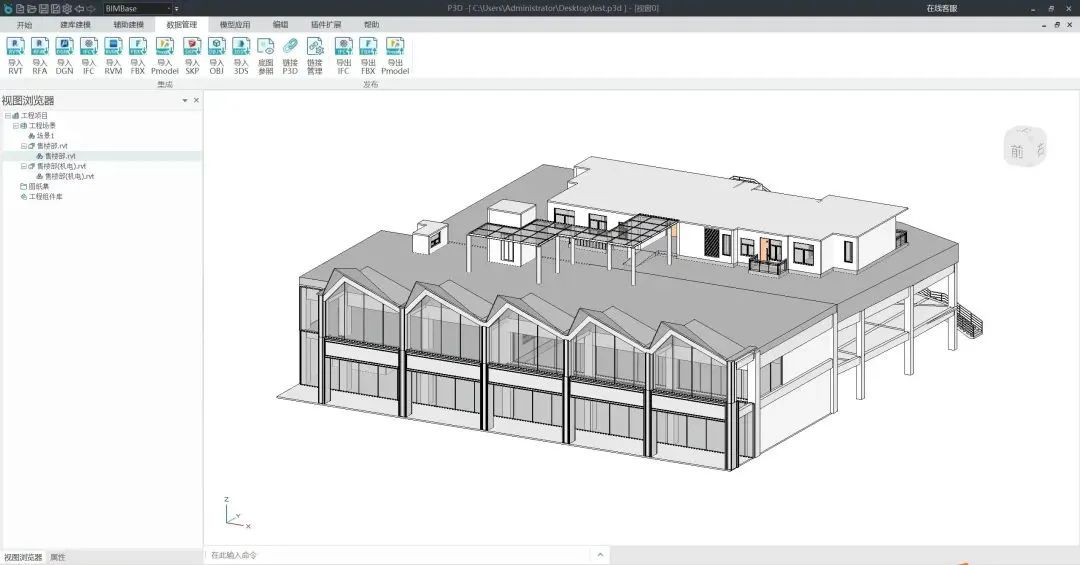1080x565 pixels.
Task: Open the 开始 ribbon tab
Action: (x=24, y=24)
